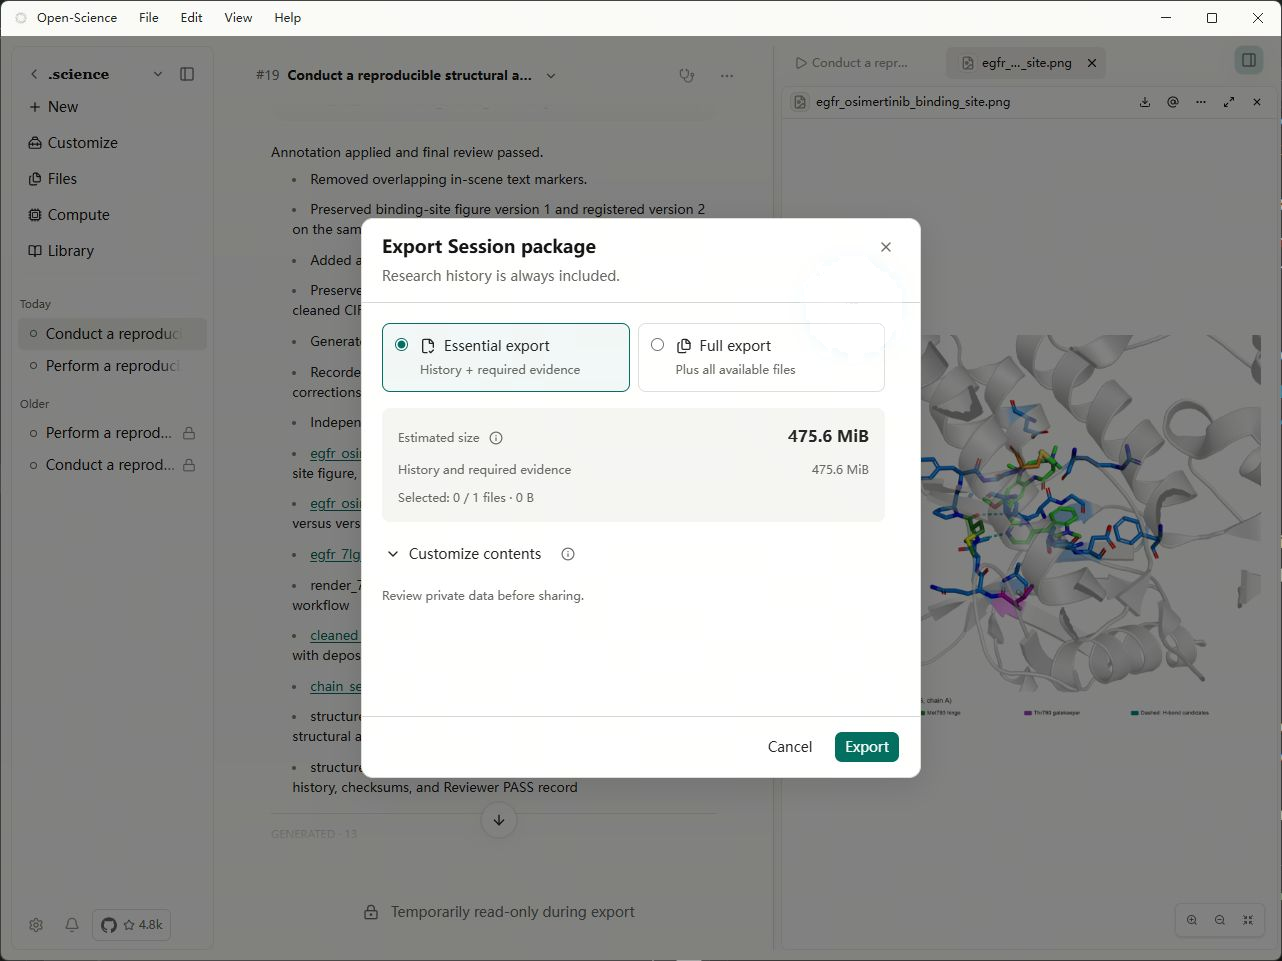The width and height of the screenshot is (1282, 961).
Task: Open the notifications bell
Action: [x=72, y=925]
